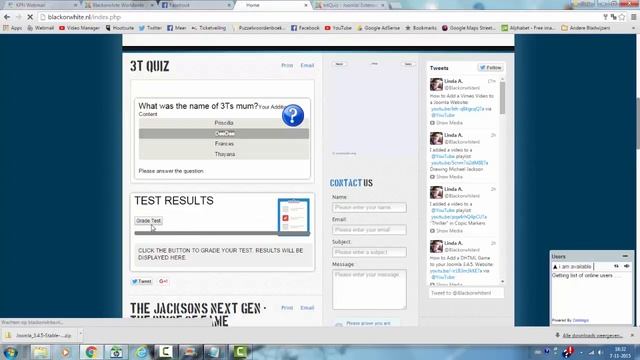
Task: Click the Subject field in Contact Us
Action: pyautogui.click(x=369, y=252)
